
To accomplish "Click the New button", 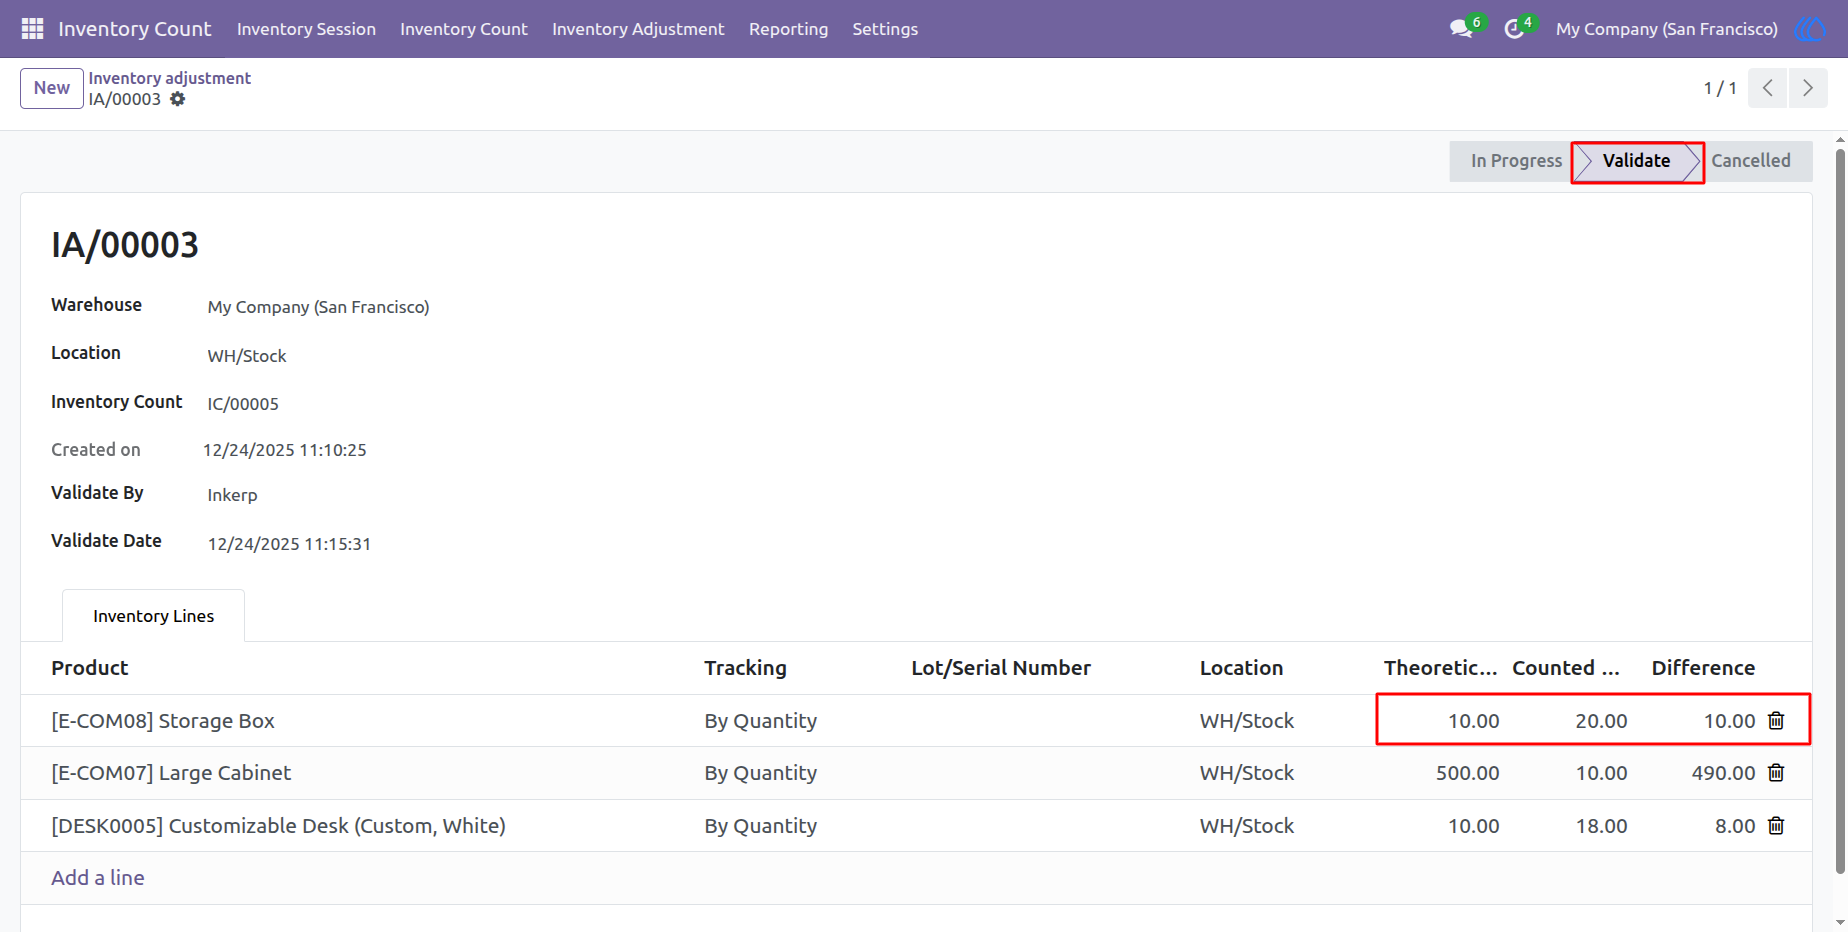I will (x=52, y=88).
